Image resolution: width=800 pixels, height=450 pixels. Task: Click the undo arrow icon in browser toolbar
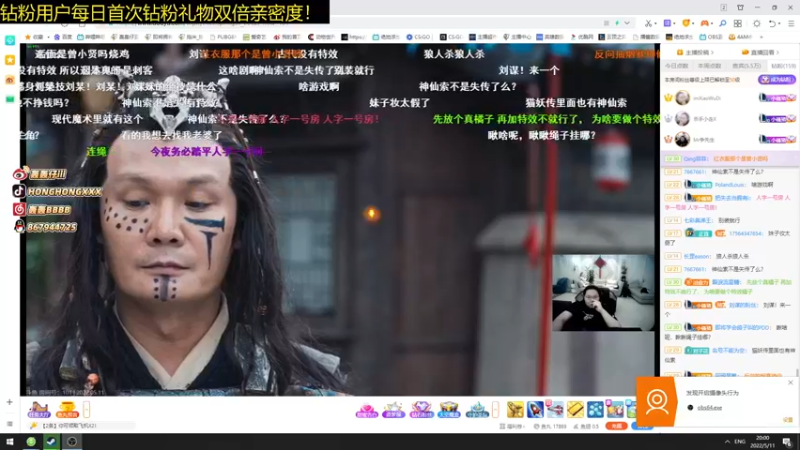point(772,23)
